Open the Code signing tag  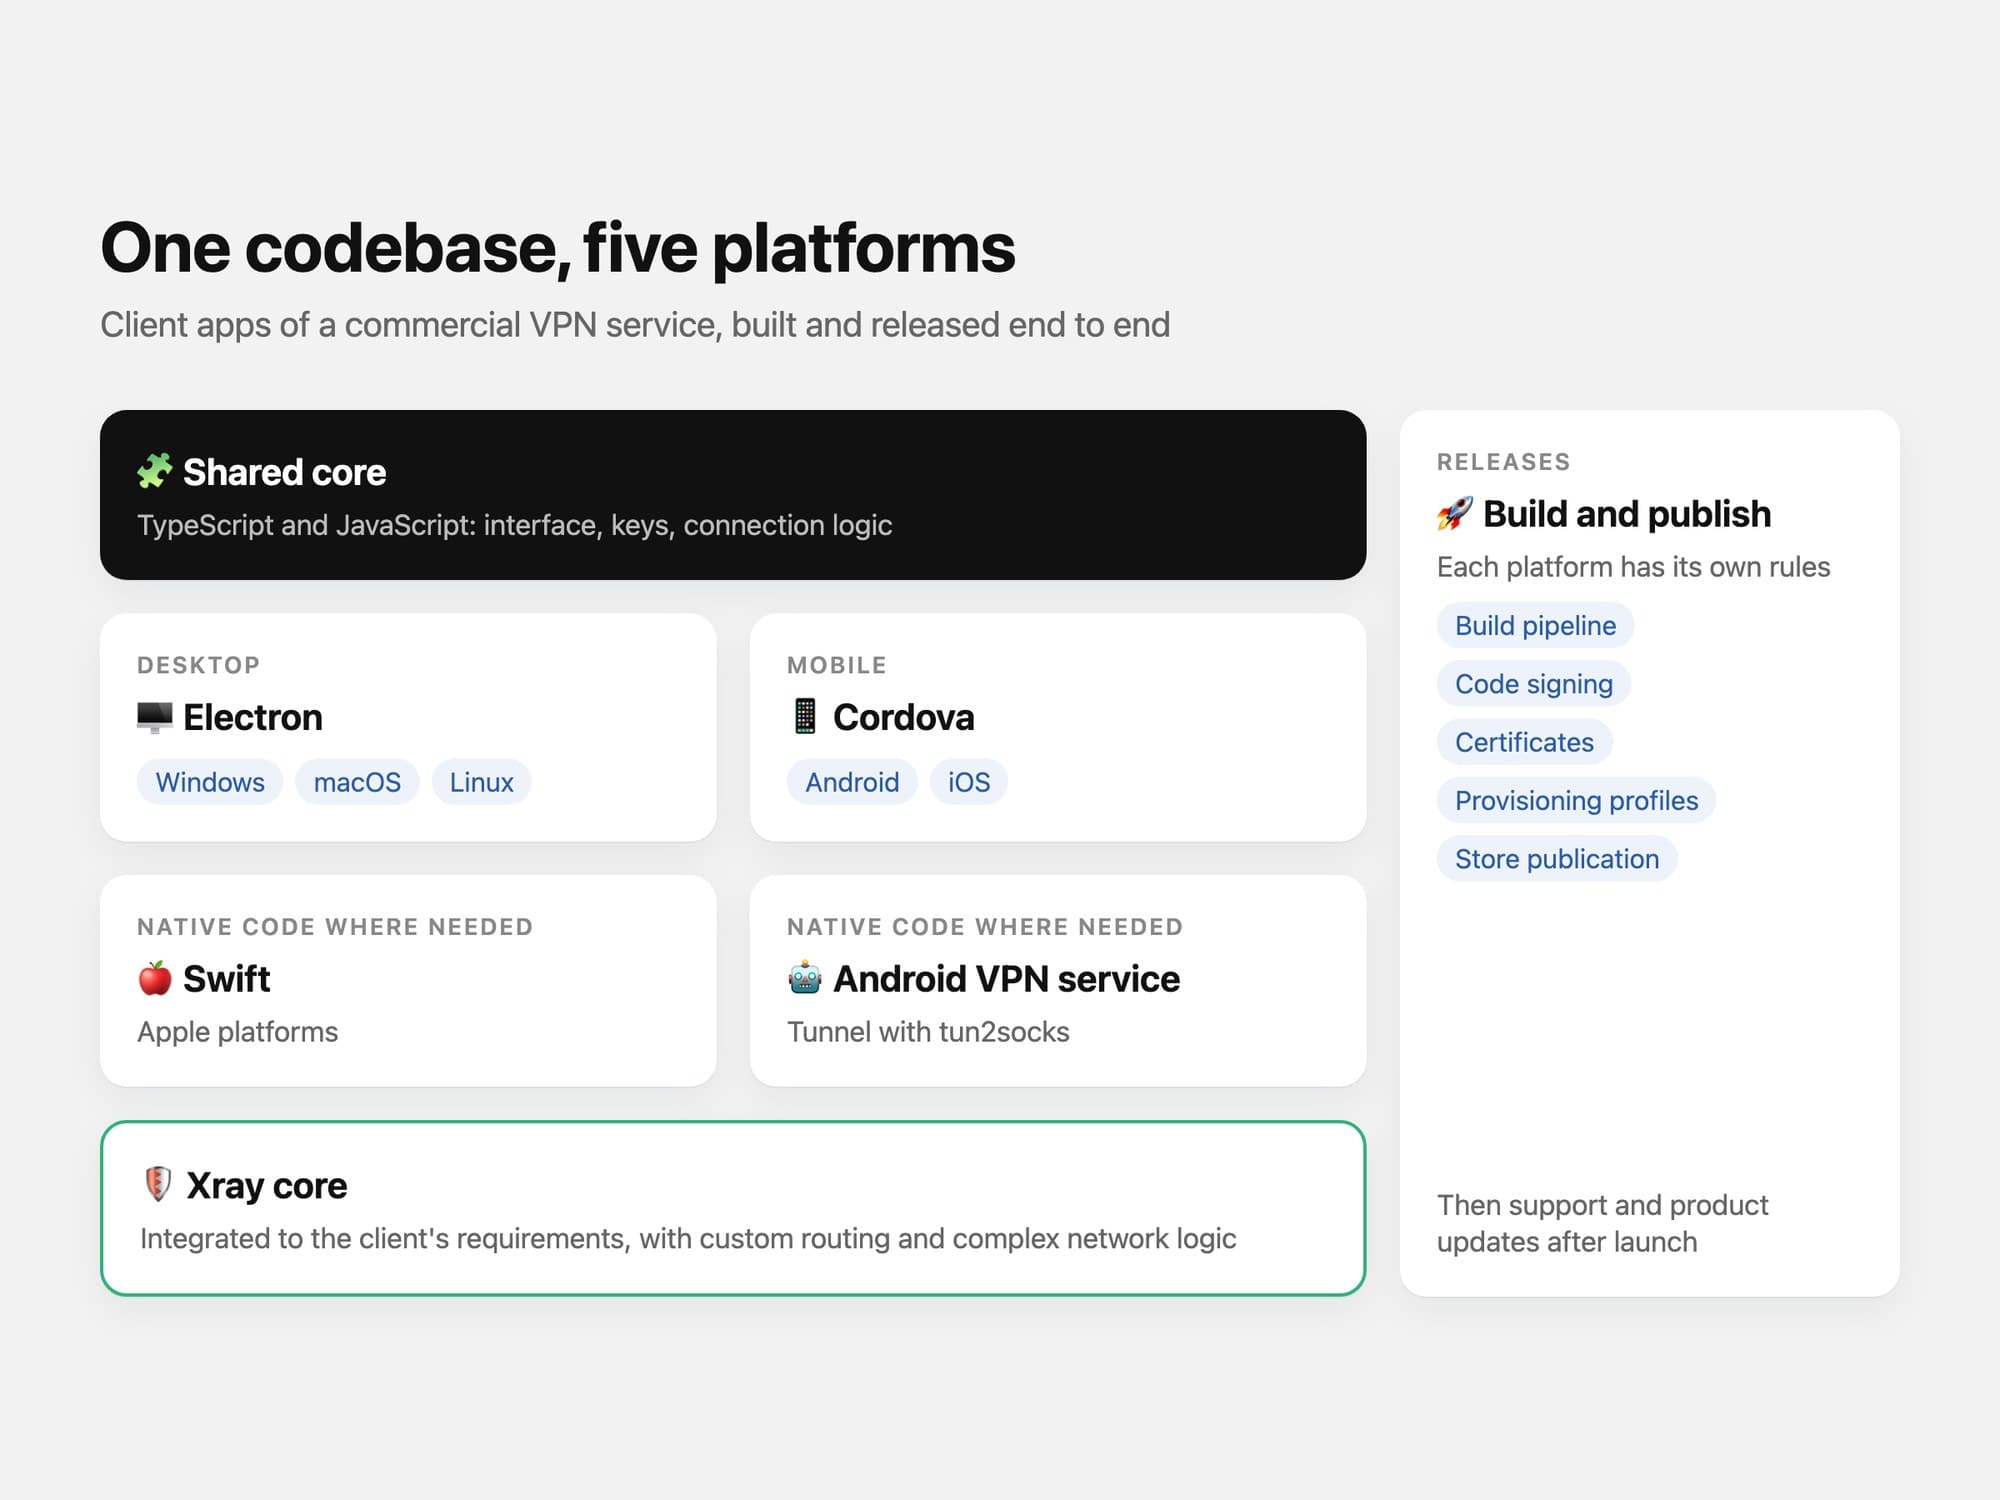pyautogui.click(x=1533, y=684)
